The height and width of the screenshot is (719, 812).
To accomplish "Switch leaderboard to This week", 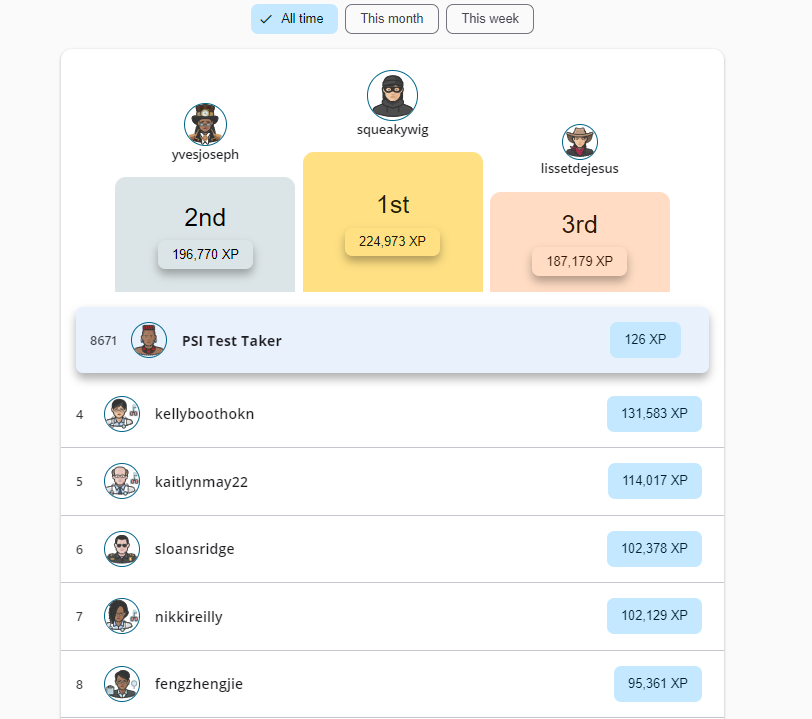I will coord(490,19).
